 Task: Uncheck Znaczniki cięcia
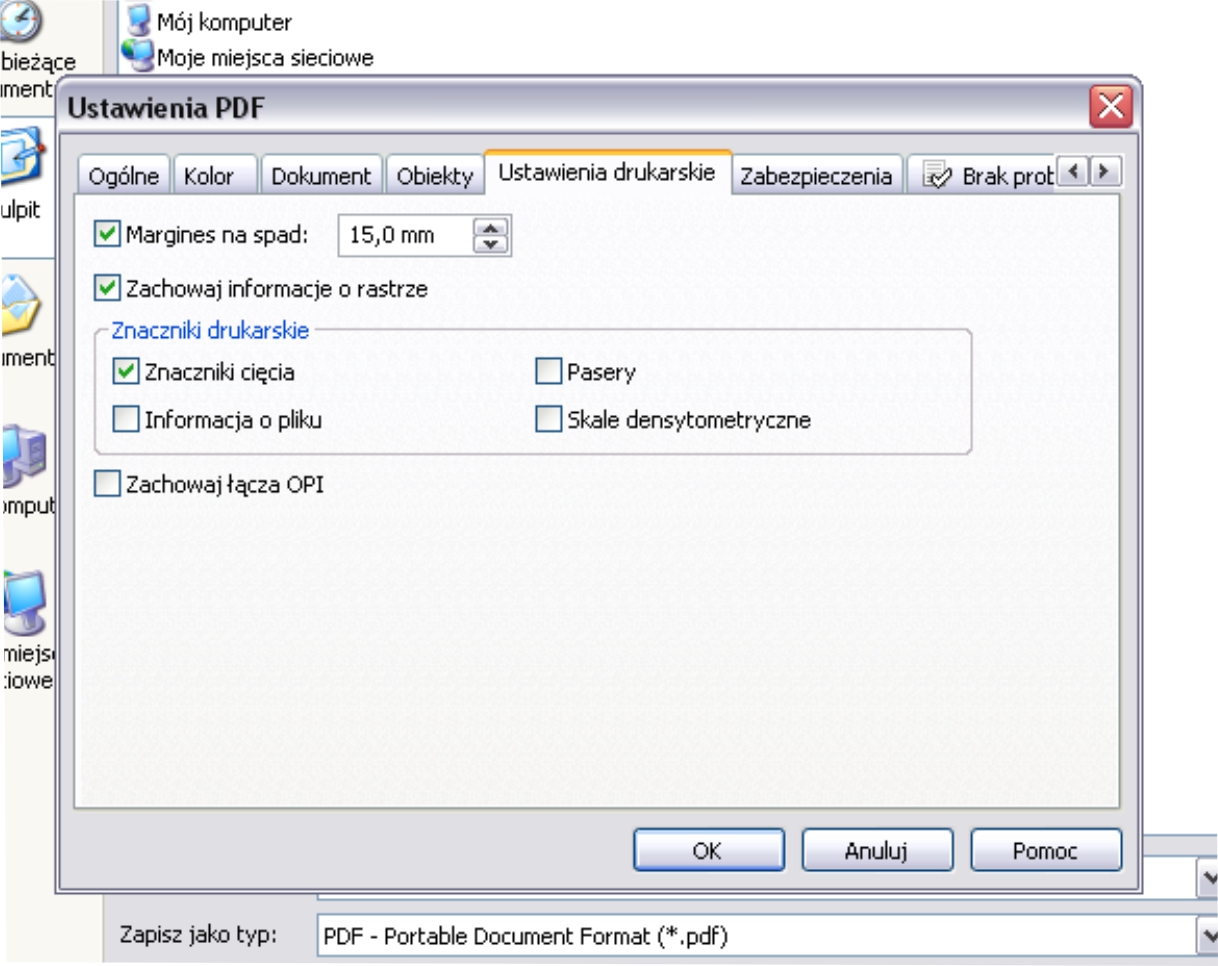tap(126, 372)
